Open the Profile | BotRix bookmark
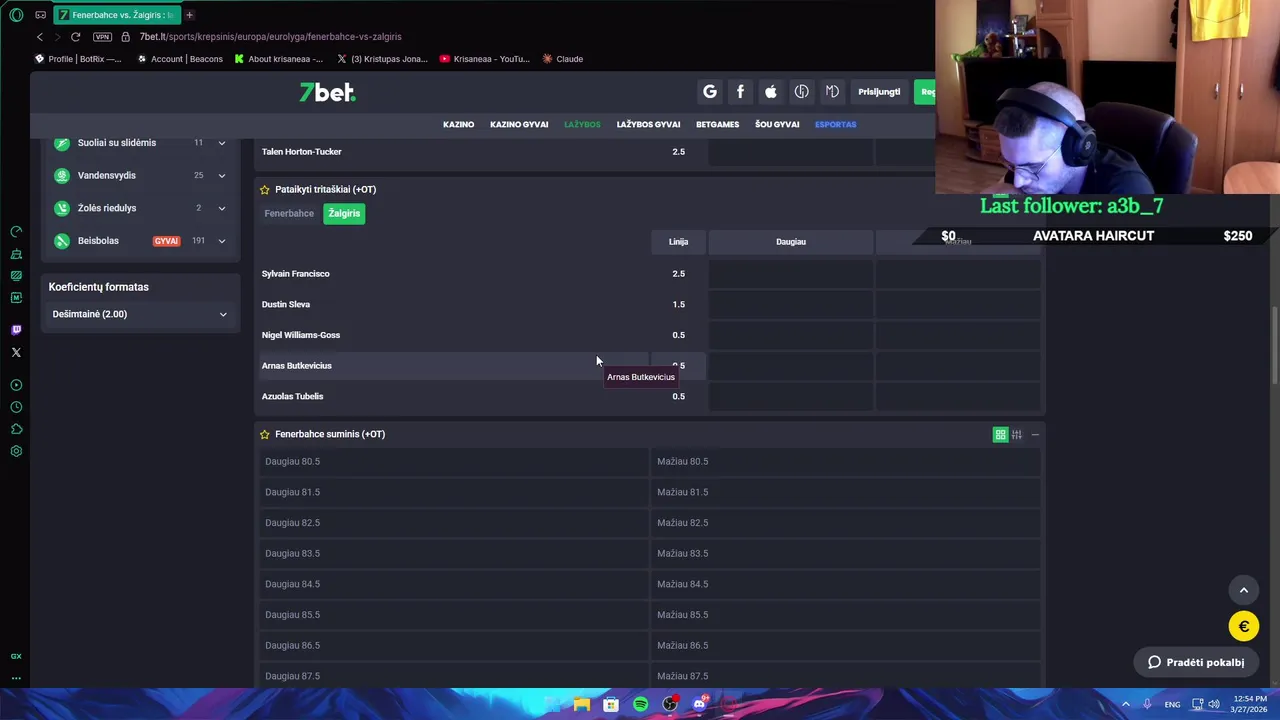The image size is (1280, 720). 78,59
